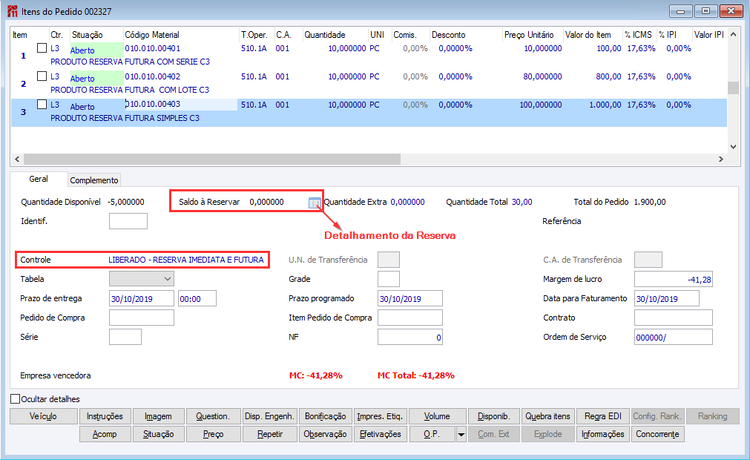Click the scroll-up arrow of the items list

(x=733, y=35)
